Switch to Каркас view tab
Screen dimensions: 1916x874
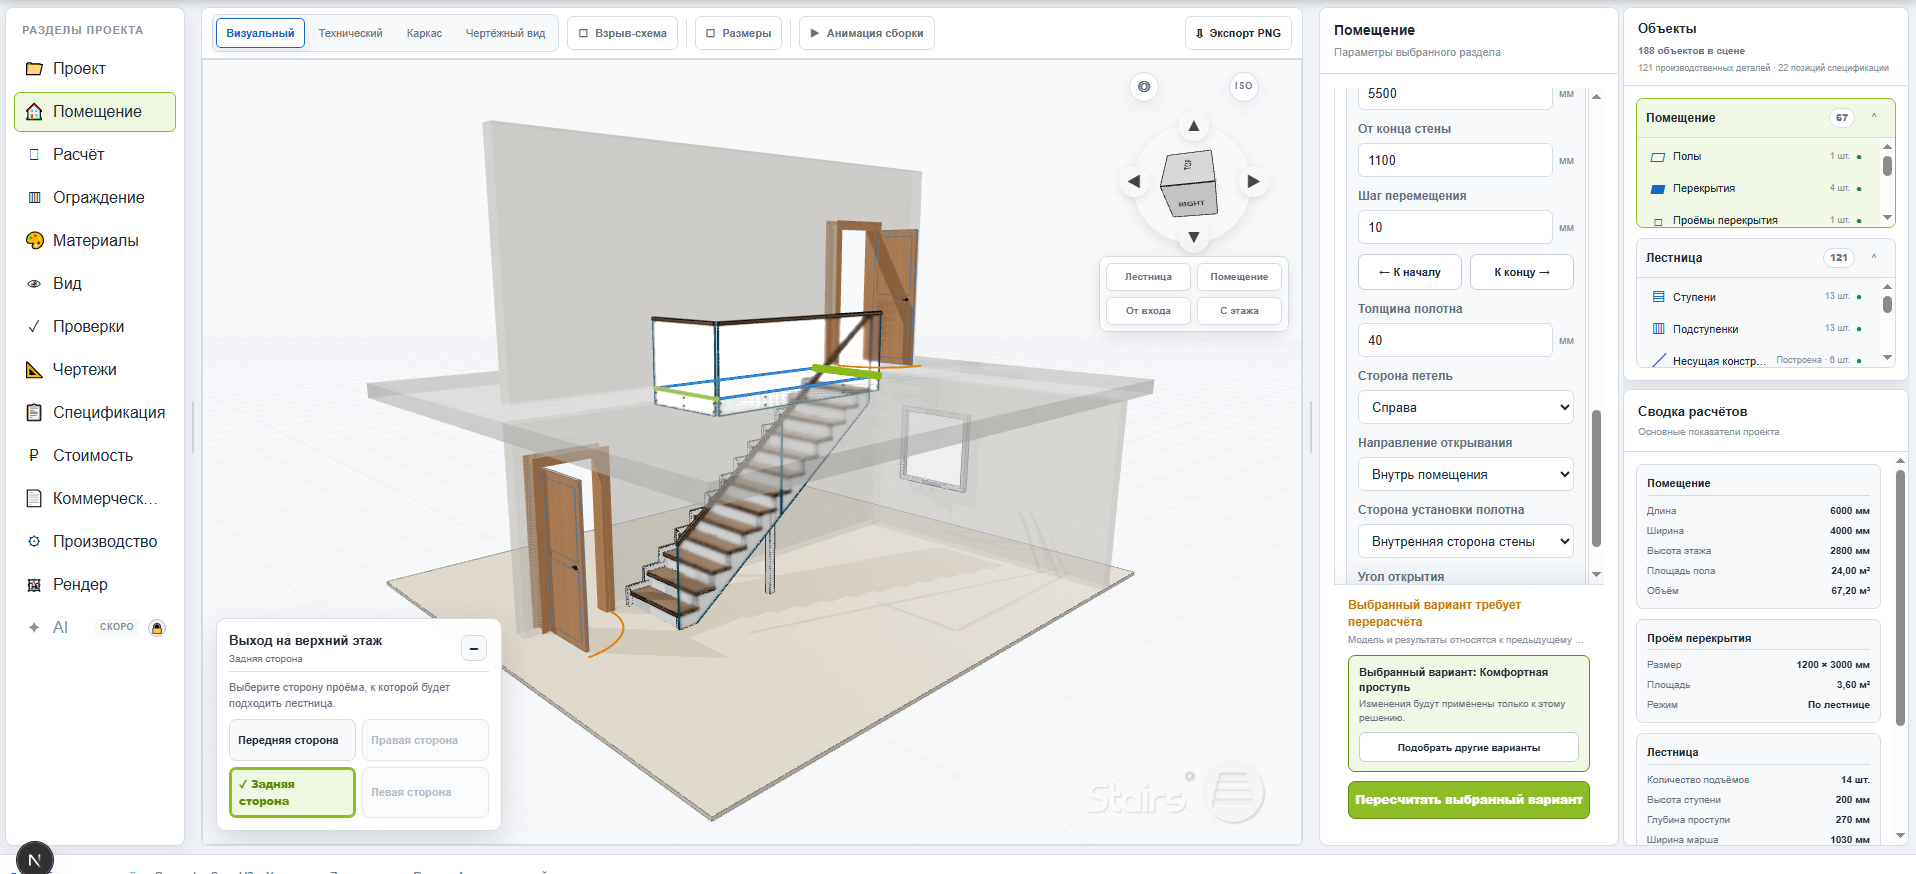coord(424,33)
